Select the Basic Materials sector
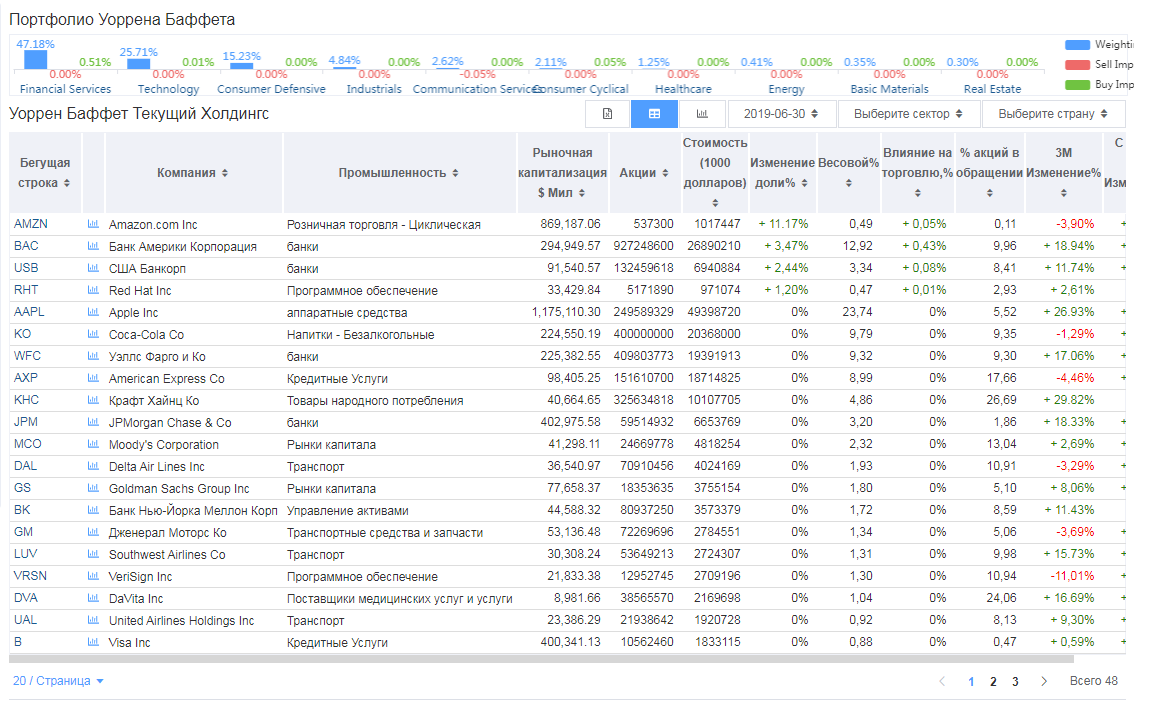 coord(889,89)
